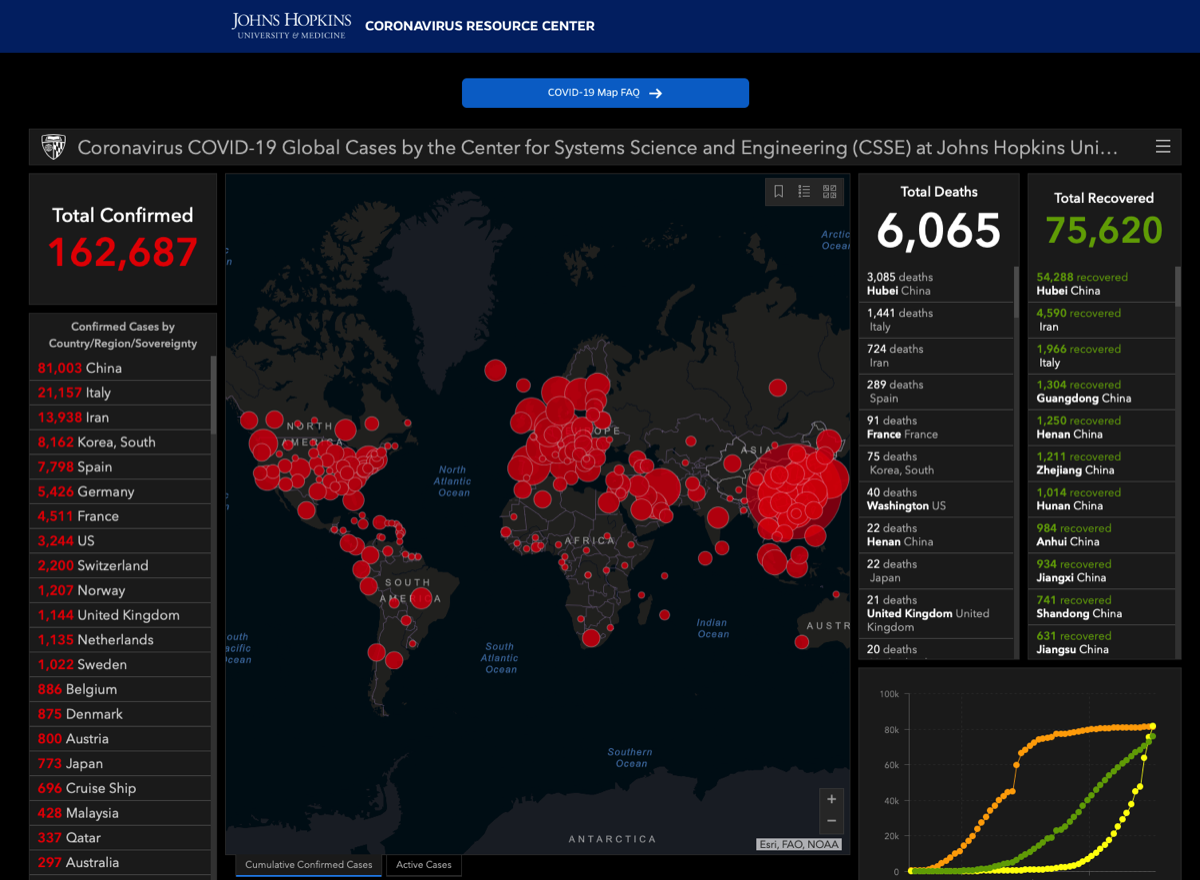Click 724 deaths Iran entry

click(x=936, y=356)
